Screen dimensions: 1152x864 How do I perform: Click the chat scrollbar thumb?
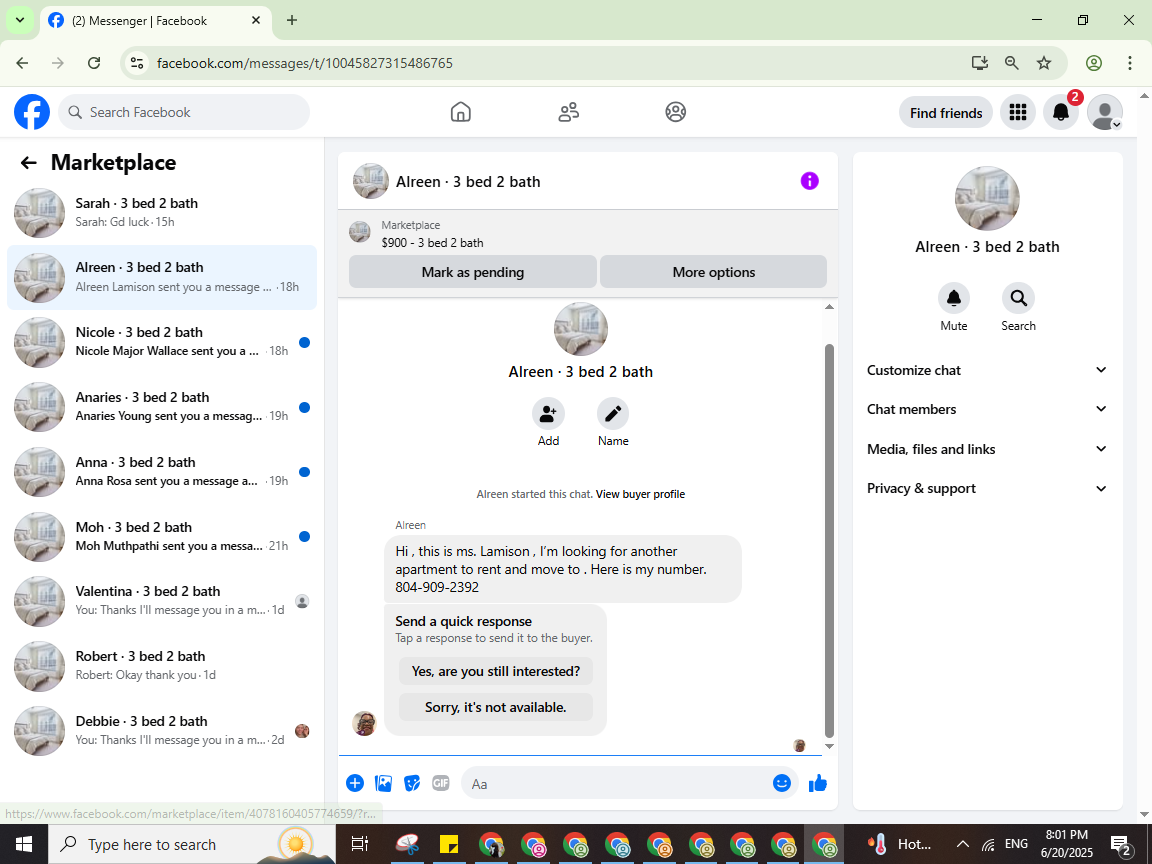tap(829, 541)
